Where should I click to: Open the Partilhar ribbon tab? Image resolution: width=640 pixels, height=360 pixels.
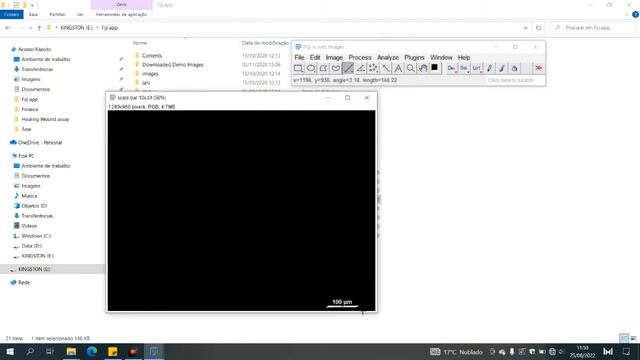click(x=57, y=14)
